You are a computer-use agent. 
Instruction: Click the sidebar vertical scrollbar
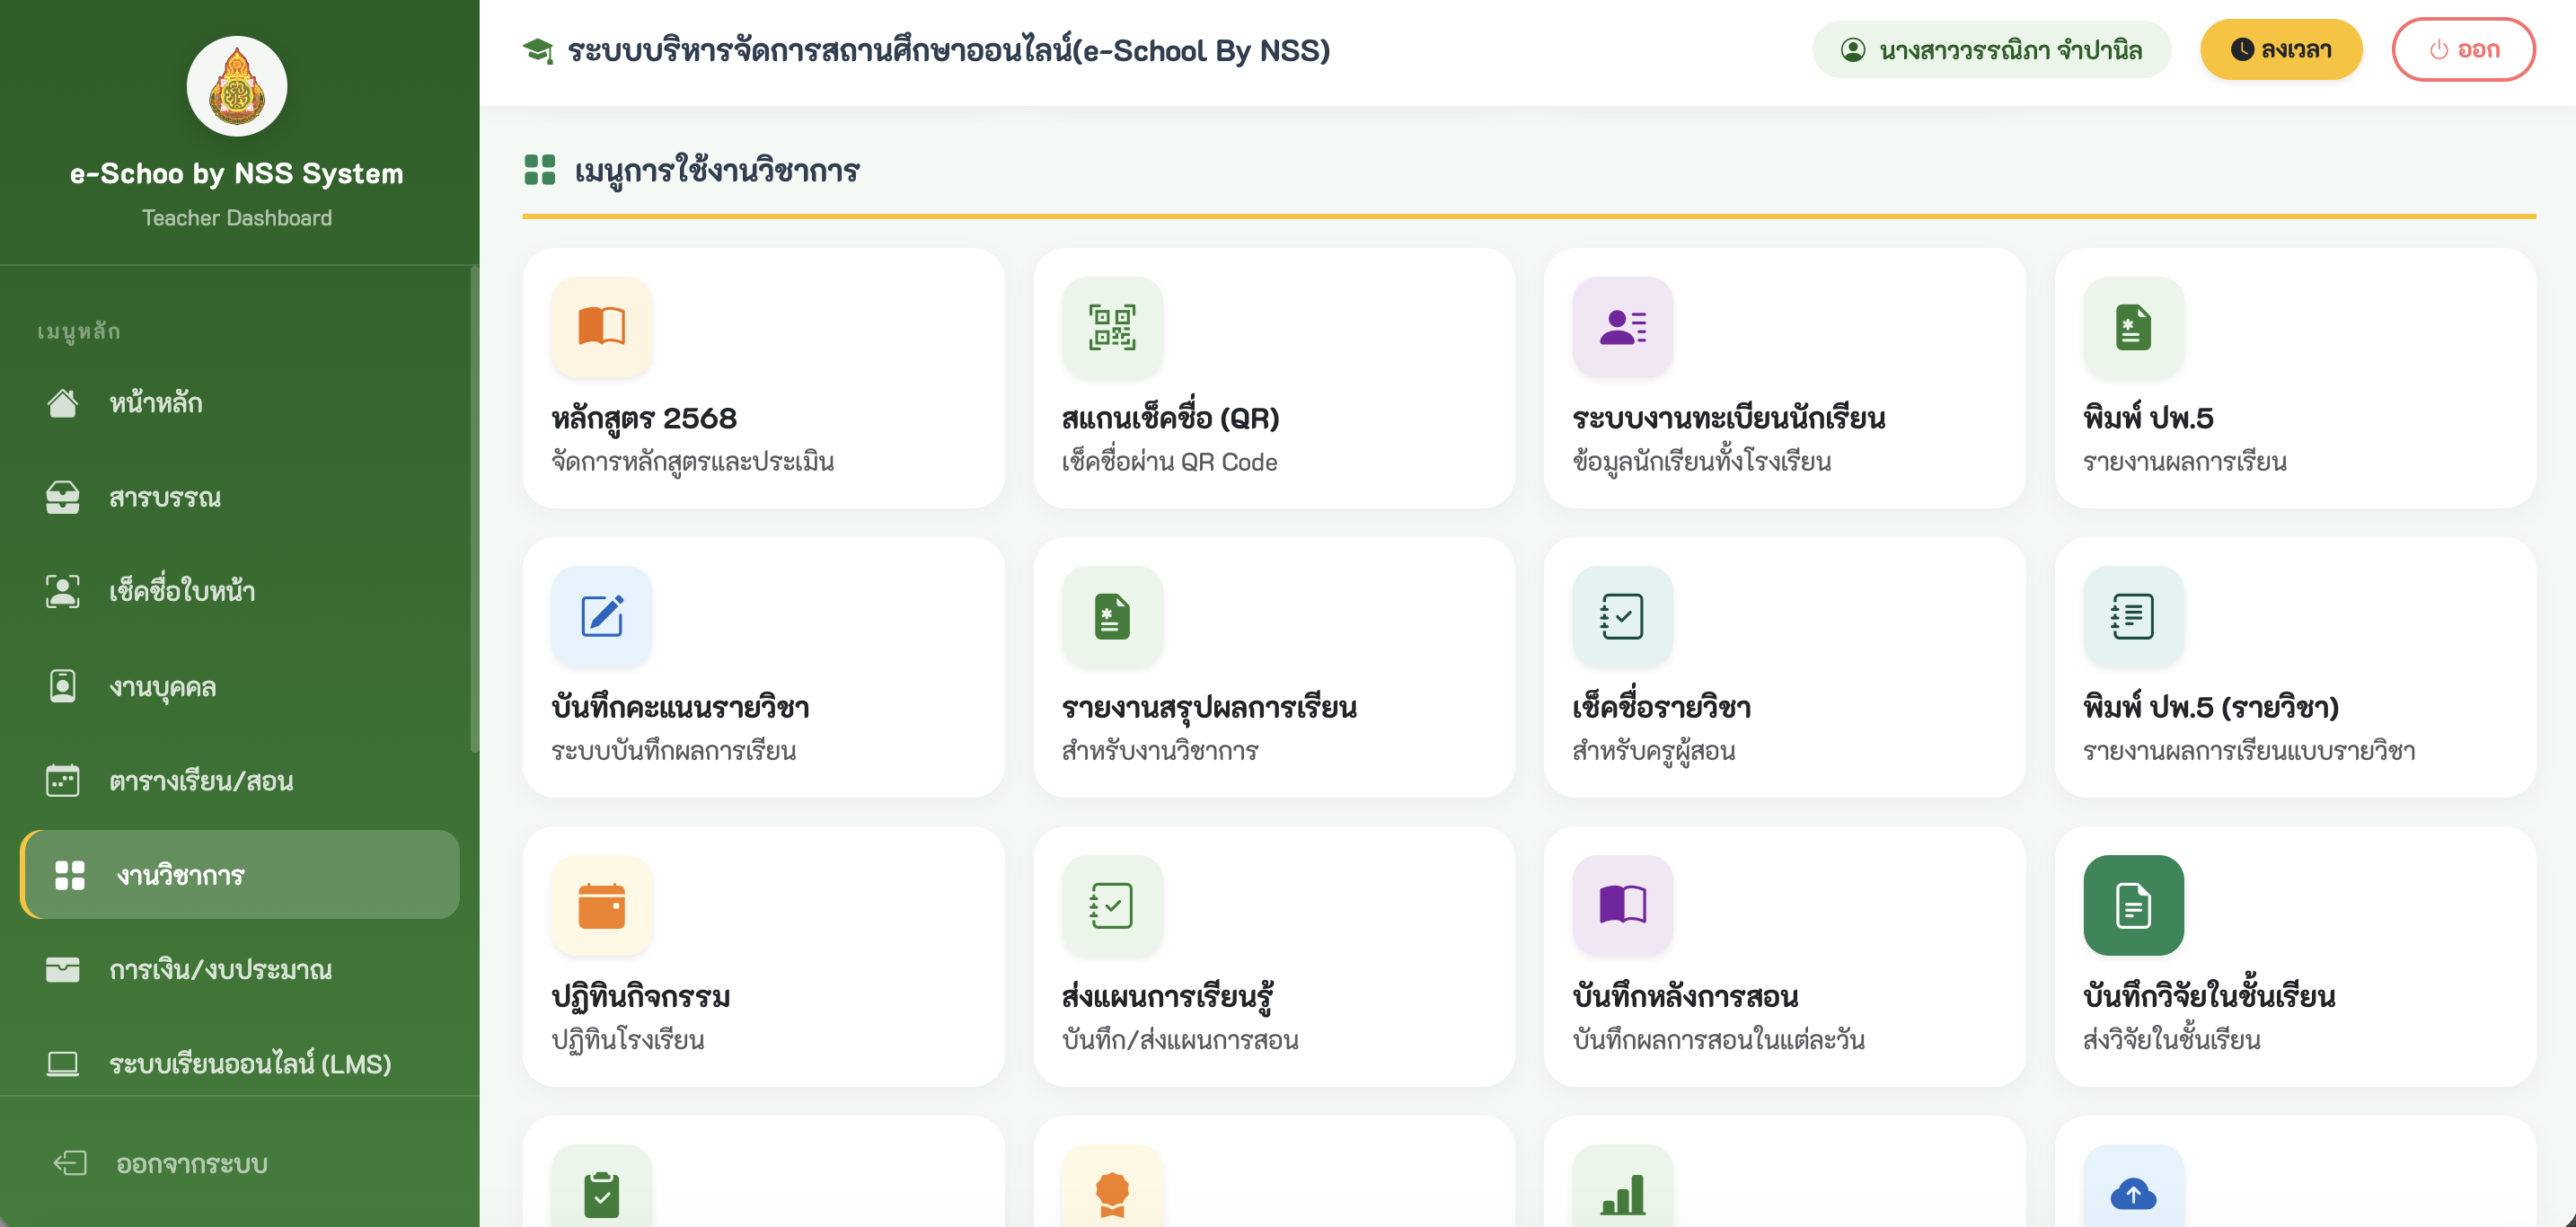click(474, 510)
